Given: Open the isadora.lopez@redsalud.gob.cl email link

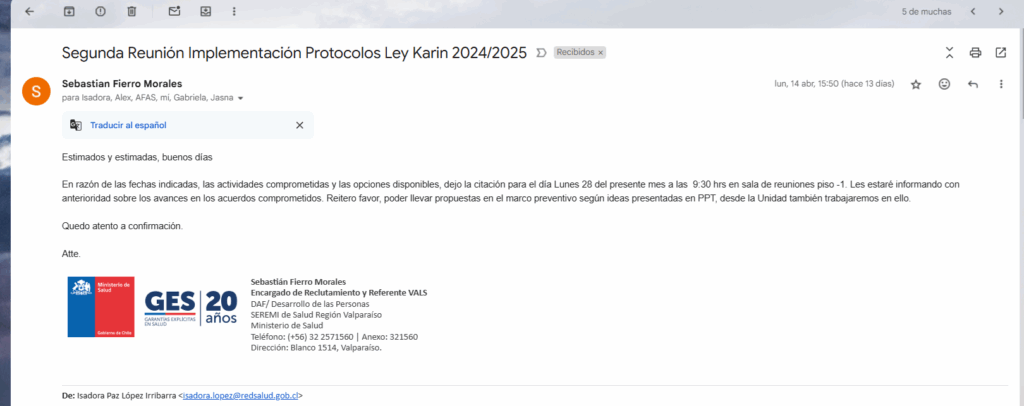Looking at the screenshot, I should coord(239,396).
